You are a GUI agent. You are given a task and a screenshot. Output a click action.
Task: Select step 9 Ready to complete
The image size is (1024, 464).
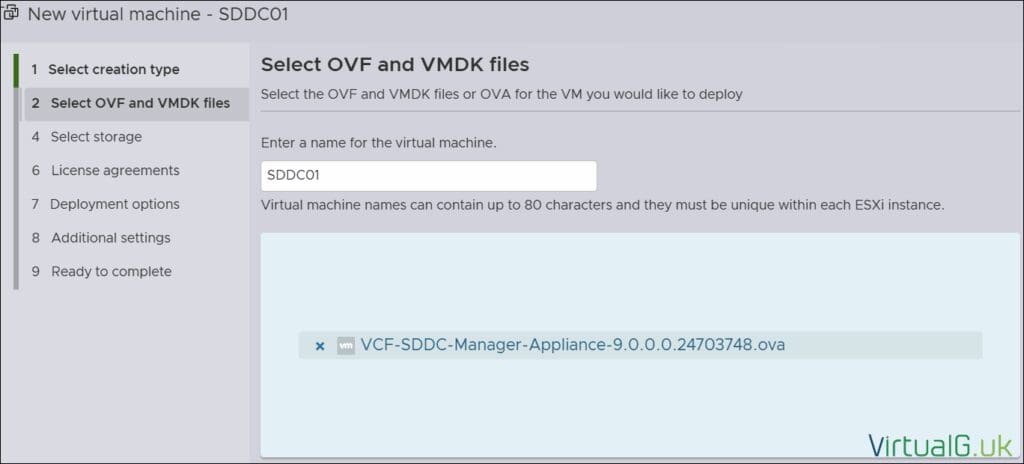pyautogui.click(x=111, y=271)
